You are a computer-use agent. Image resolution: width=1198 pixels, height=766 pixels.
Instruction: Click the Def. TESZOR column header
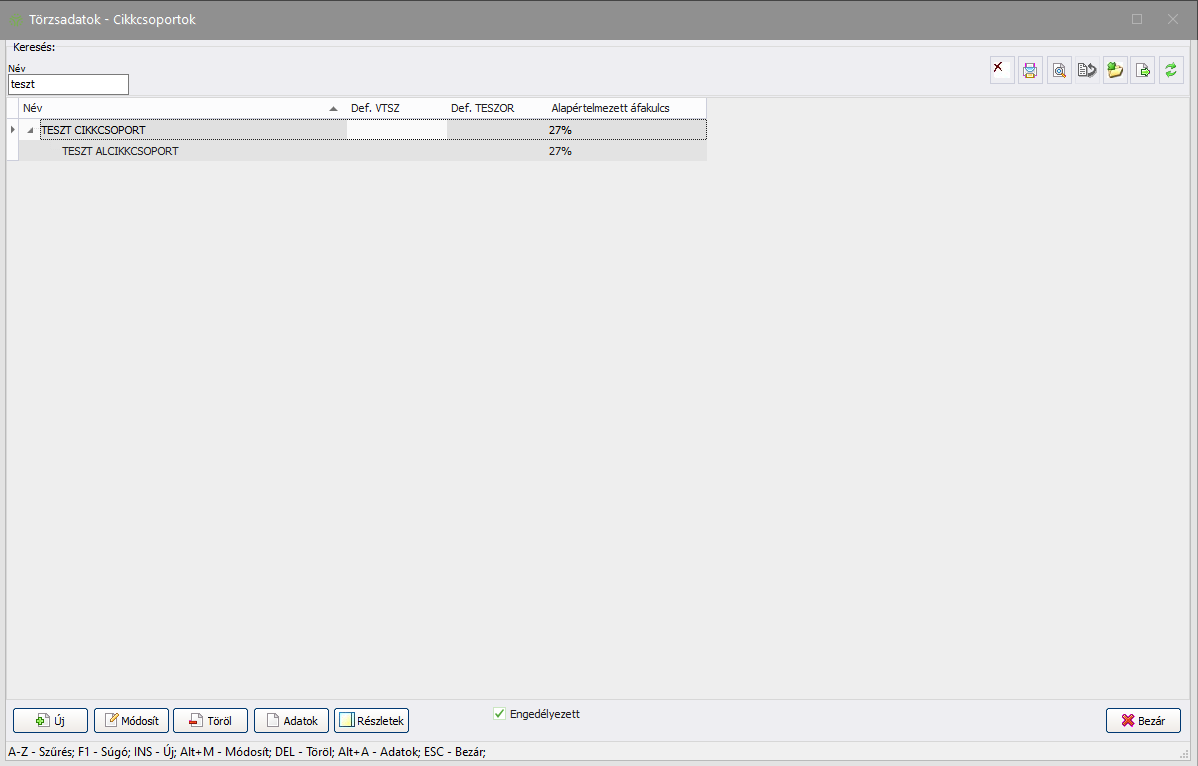coord(482,108)
